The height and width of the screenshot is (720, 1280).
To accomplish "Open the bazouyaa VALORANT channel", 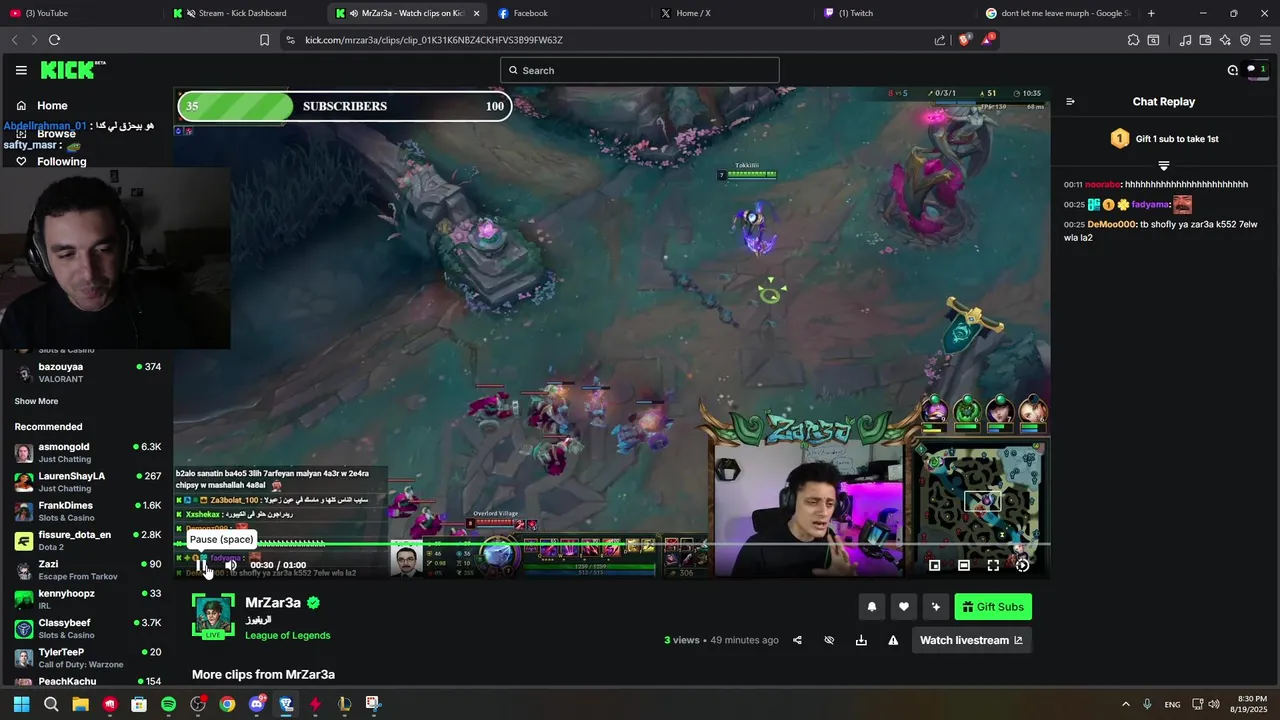I will coord(87,373).
